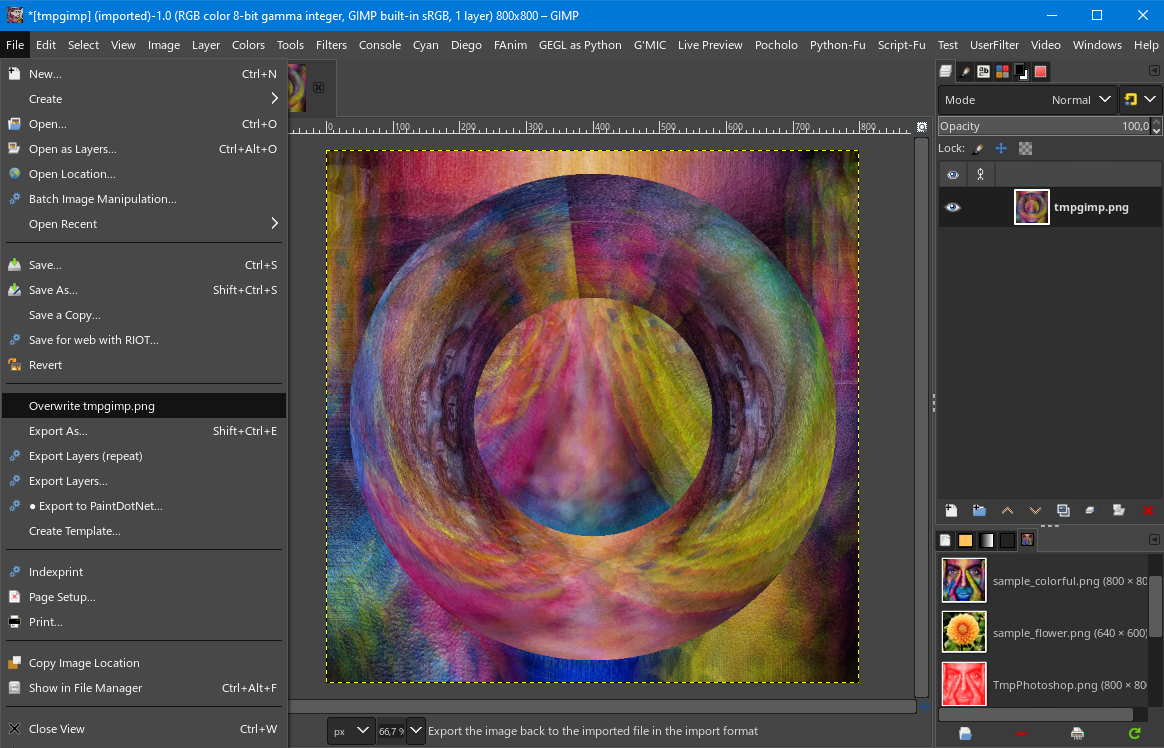
Task: Open the Script-Fu menu
Action: tap(901, 45)
